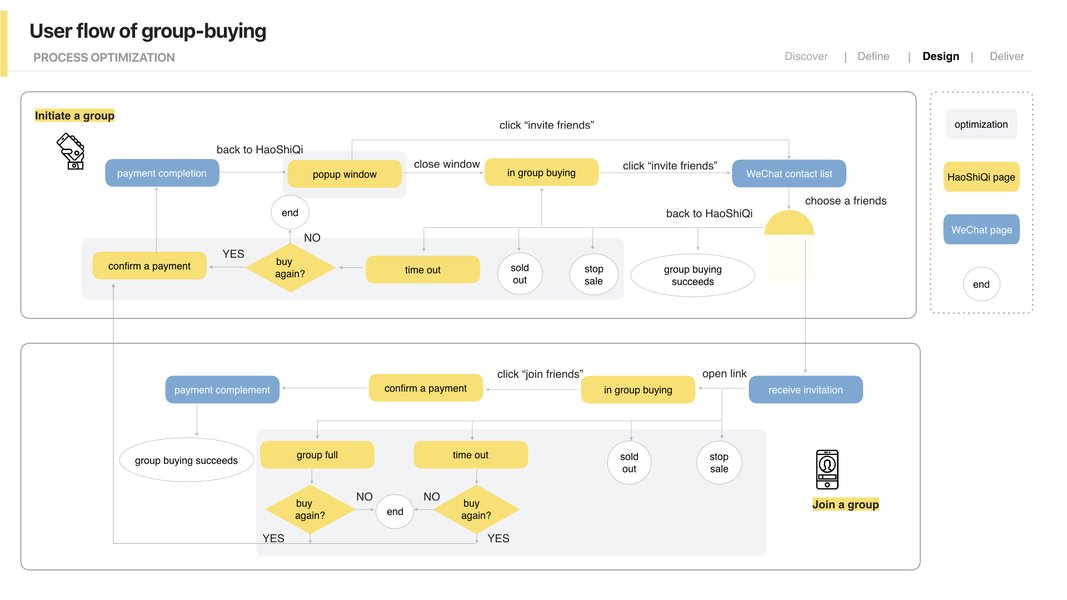Screen dimensions: 1067x600
Task: Click the yellow popup window node
Action: (345, 174)
